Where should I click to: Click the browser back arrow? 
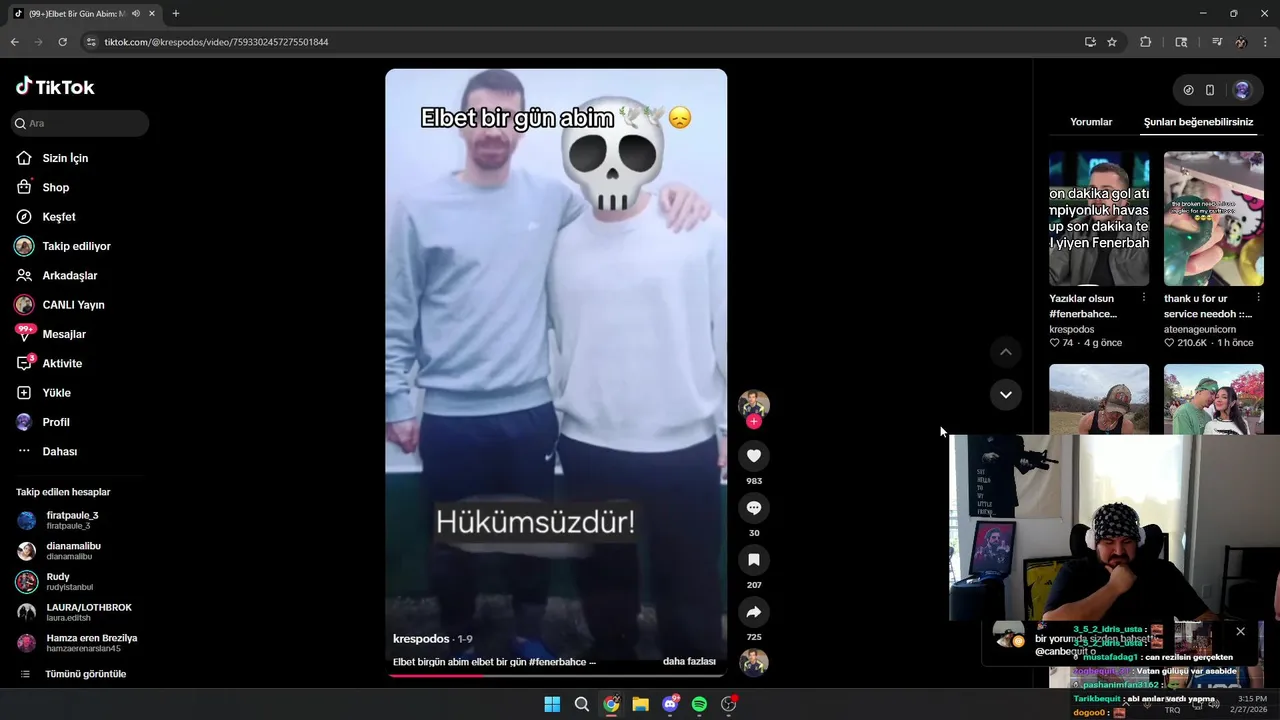click(14, 42)
